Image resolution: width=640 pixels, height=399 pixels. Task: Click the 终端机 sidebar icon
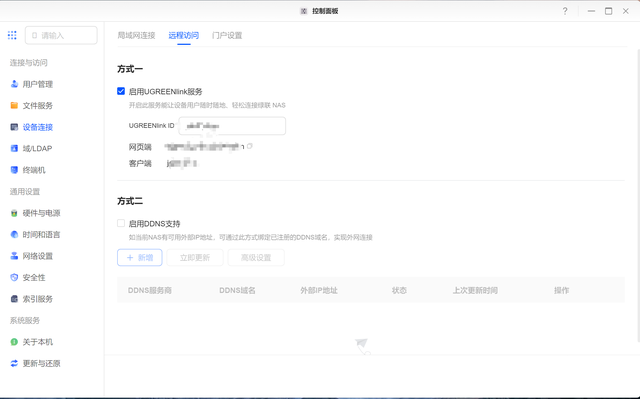point(14,170)
